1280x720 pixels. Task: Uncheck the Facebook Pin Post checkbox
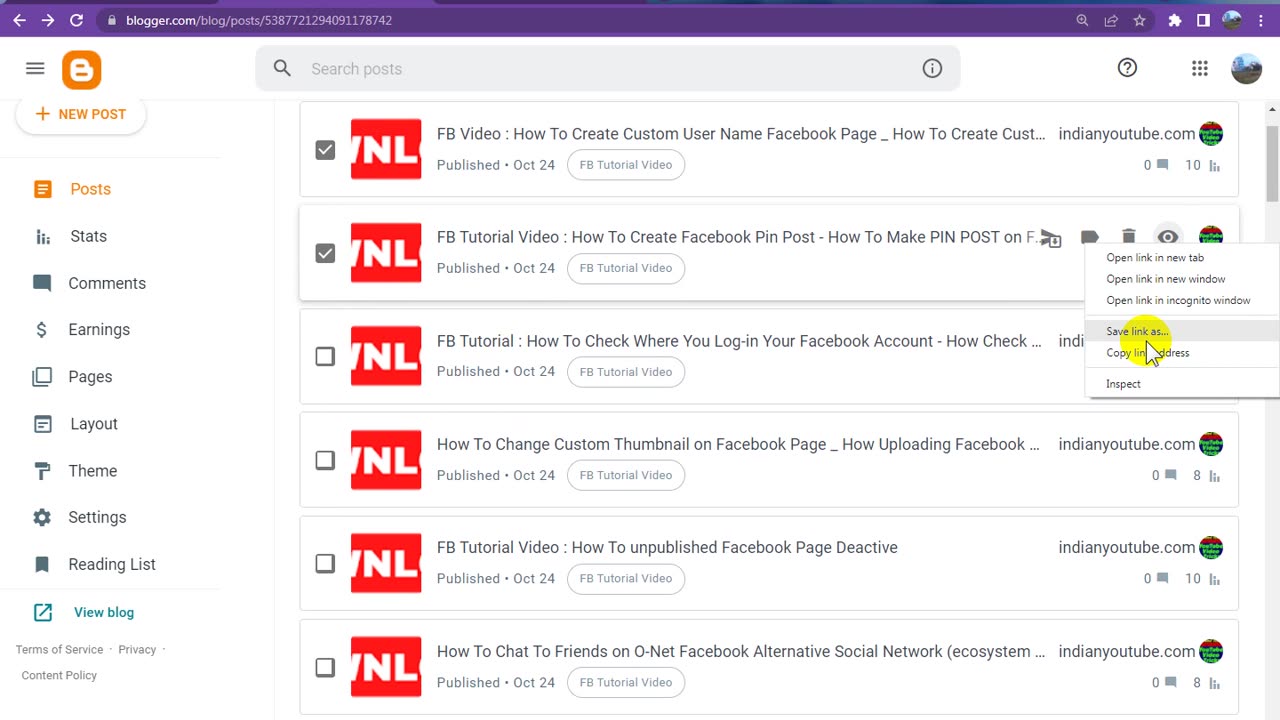(325, 253)
